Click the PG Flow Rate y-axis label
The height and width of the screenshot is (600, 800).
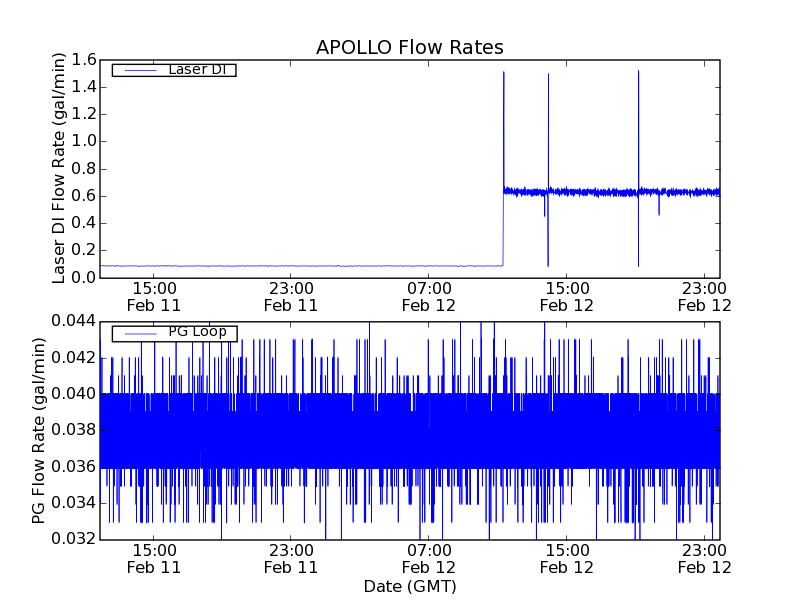coord(39,430)
